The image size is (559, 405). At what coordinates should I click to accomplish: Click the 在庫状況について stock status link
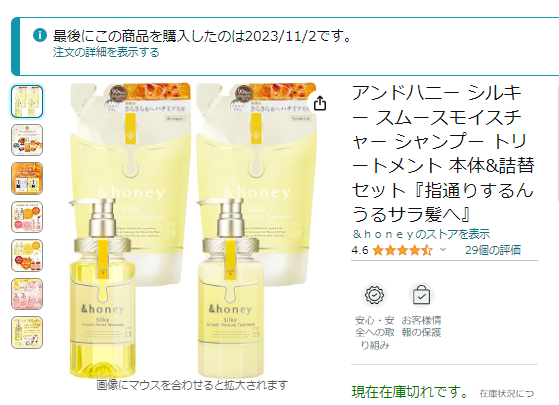(x=507, y=394)
